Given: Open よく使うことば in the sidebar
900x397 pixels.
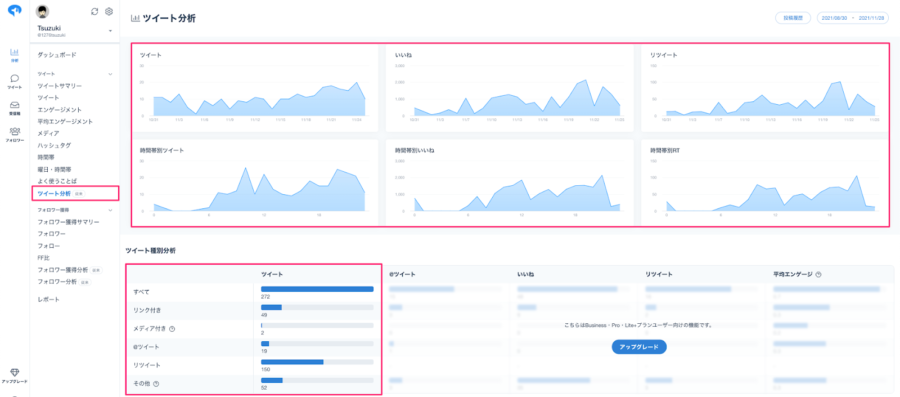Looking at the screenshot, I should 57,181.
